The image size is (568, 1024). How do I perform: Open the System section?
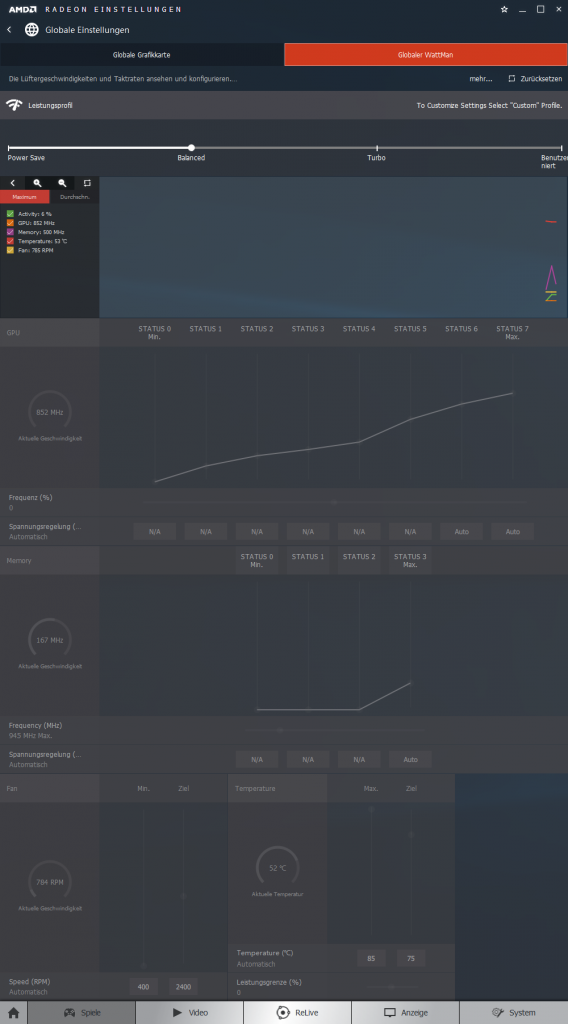click(514, 1012)
